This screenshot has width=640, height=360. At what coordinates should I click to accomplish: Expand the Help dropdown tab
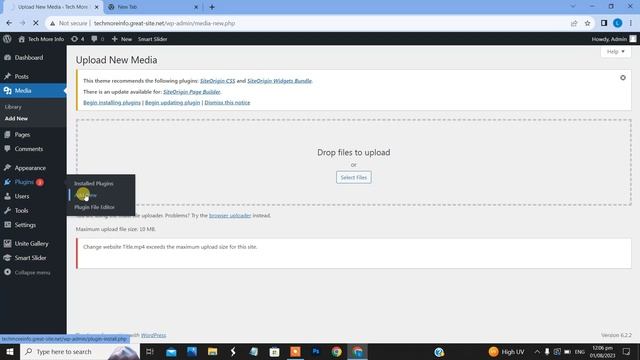pos(616,52)
